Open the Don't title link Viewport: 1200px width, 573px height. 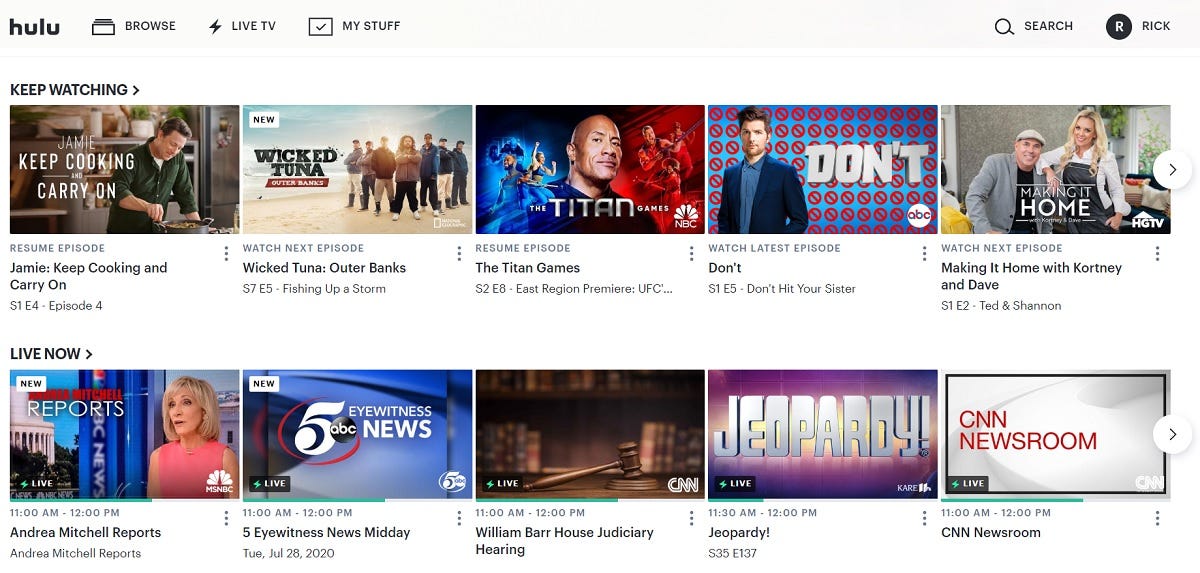[x=725, y=268]
